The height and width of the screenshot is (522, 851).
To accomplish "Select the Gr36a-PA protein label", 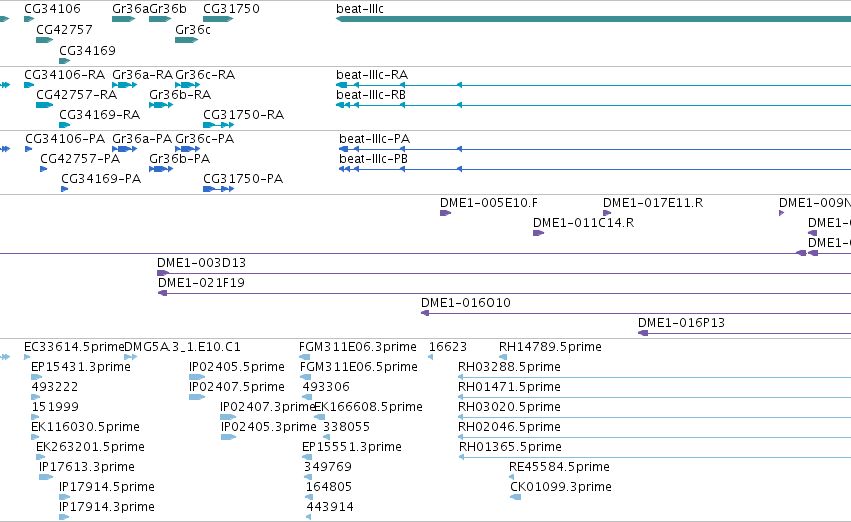I will pyautogui.click(x=142, y=138).
